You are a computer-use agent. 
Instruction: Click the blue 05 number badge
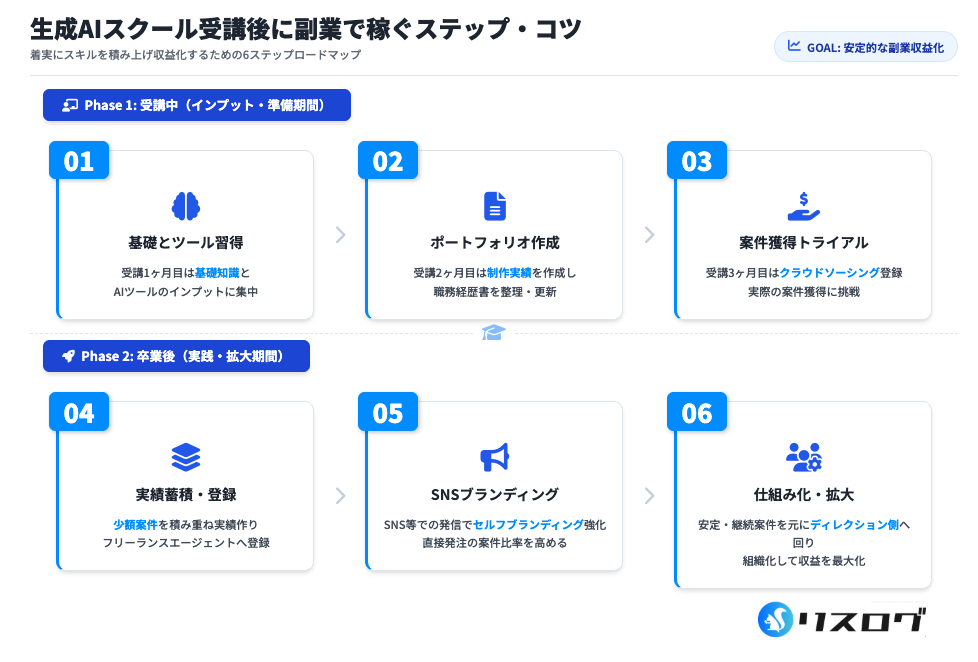388,412
